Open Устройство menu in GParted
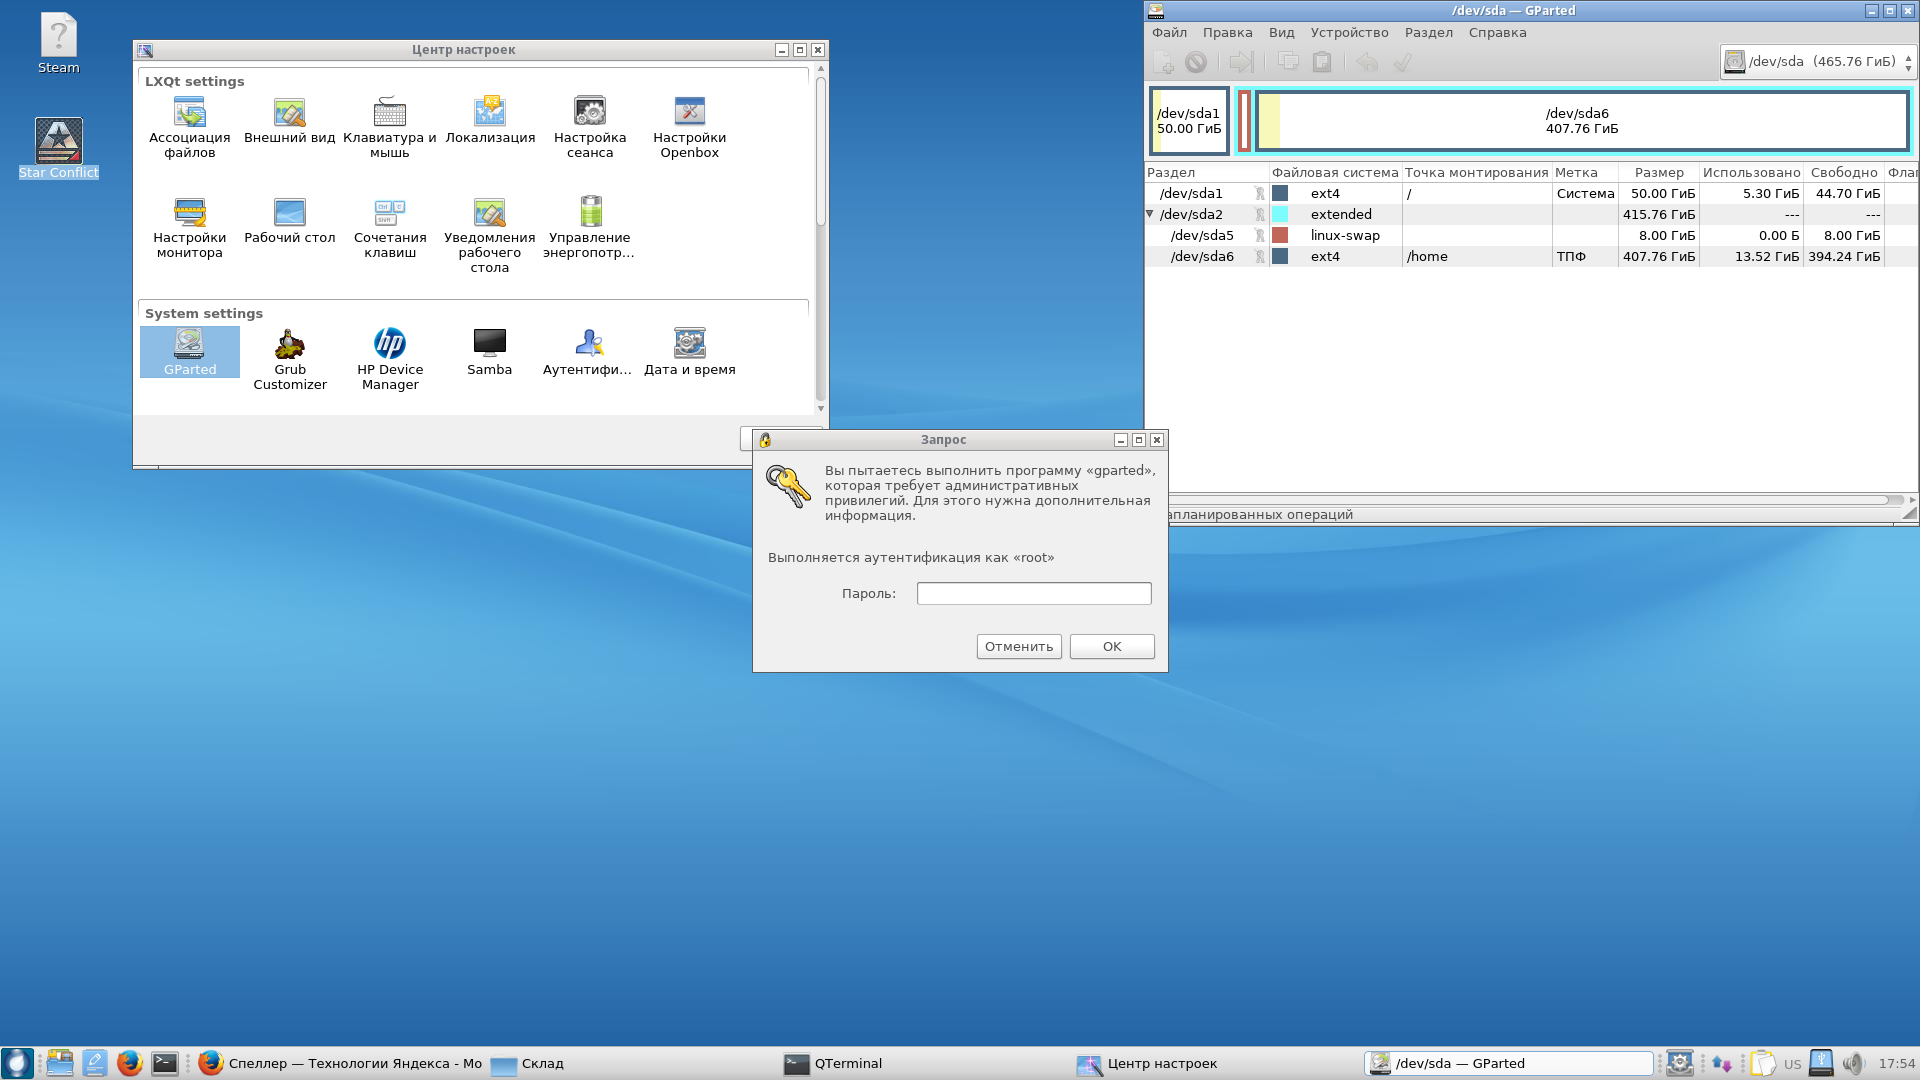Viewport: 1920px width, 1080px height. 1349,33
